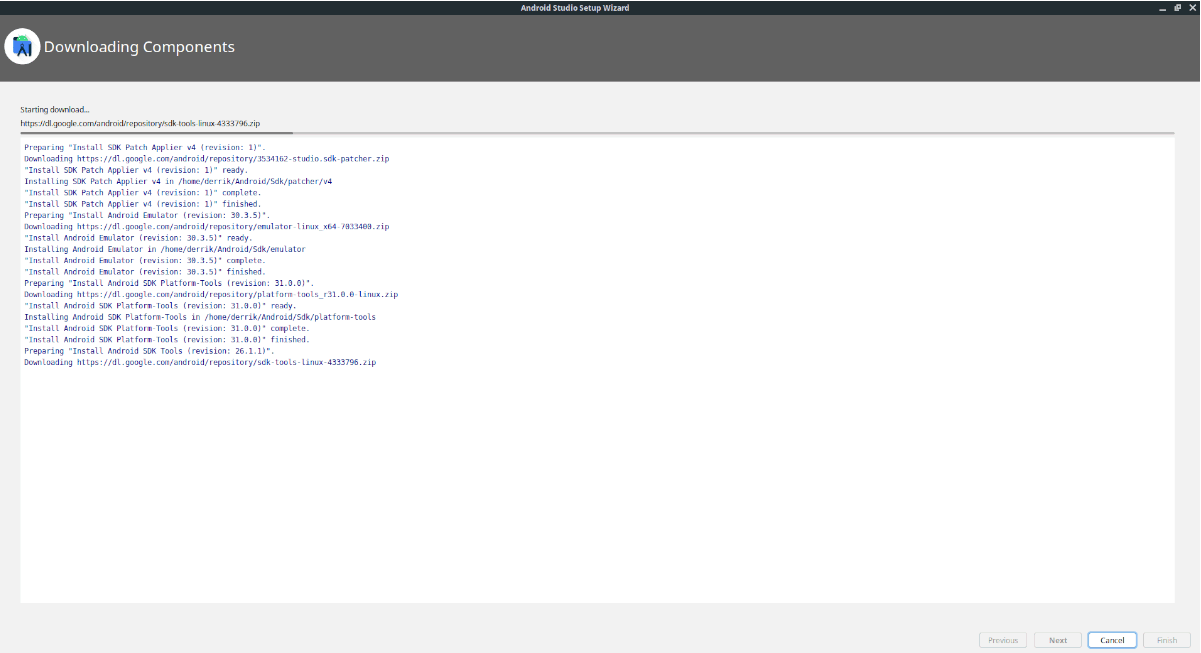
Task: Click the Android Studio logo icon
Action: pyautogui.click(x=22, y=47)
